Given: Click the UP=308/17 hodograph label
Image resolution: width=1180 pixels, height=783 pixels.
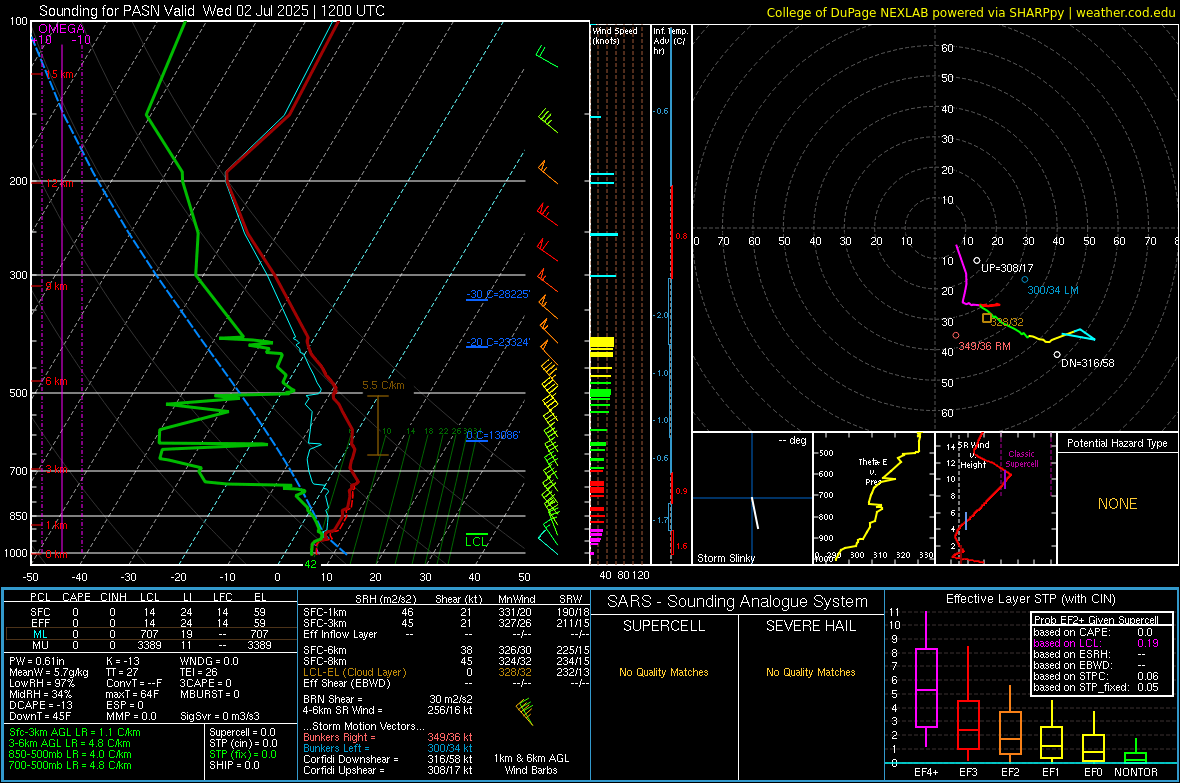Looking at the screenshot, I should pos(1007,268).
